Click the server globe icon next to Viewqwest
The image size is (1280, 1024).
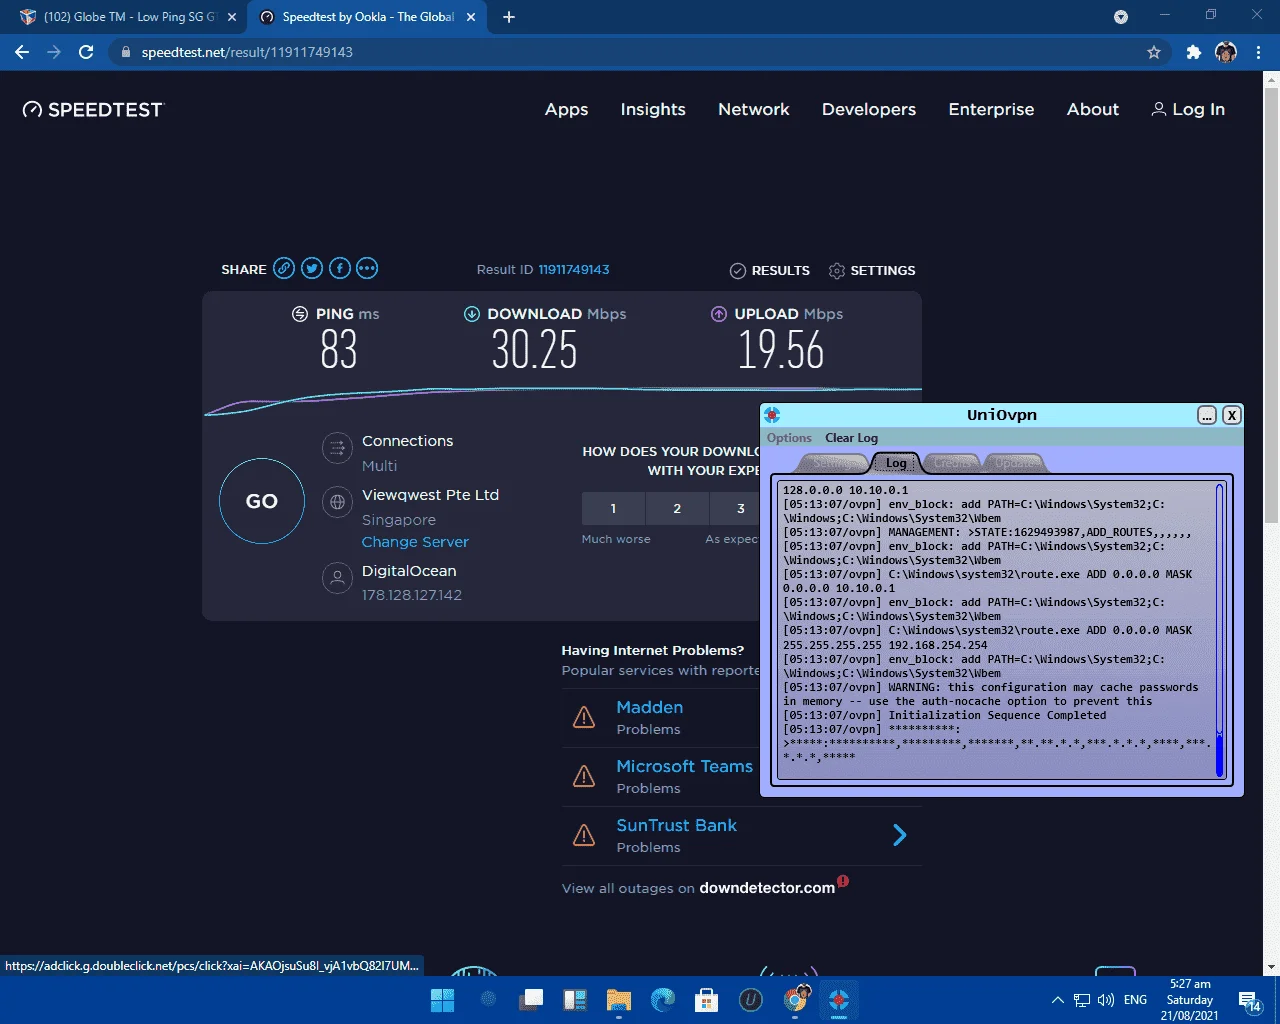338,502
